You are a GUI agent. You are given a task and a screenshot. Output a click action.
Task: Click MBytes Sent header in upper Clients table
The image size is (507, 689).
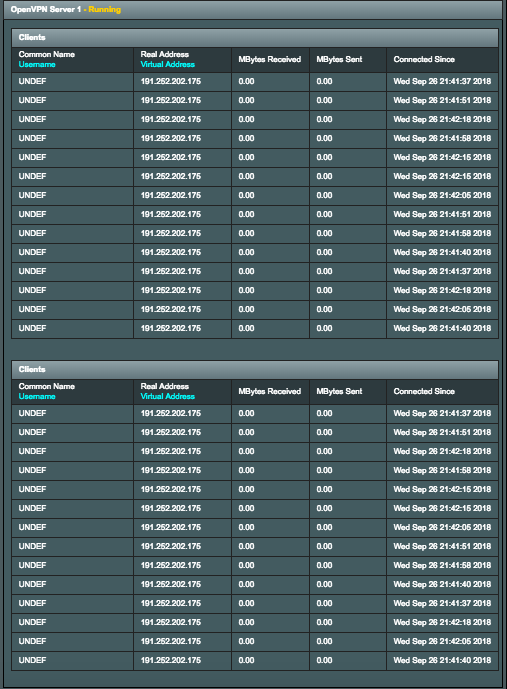(x=339, y=59)
